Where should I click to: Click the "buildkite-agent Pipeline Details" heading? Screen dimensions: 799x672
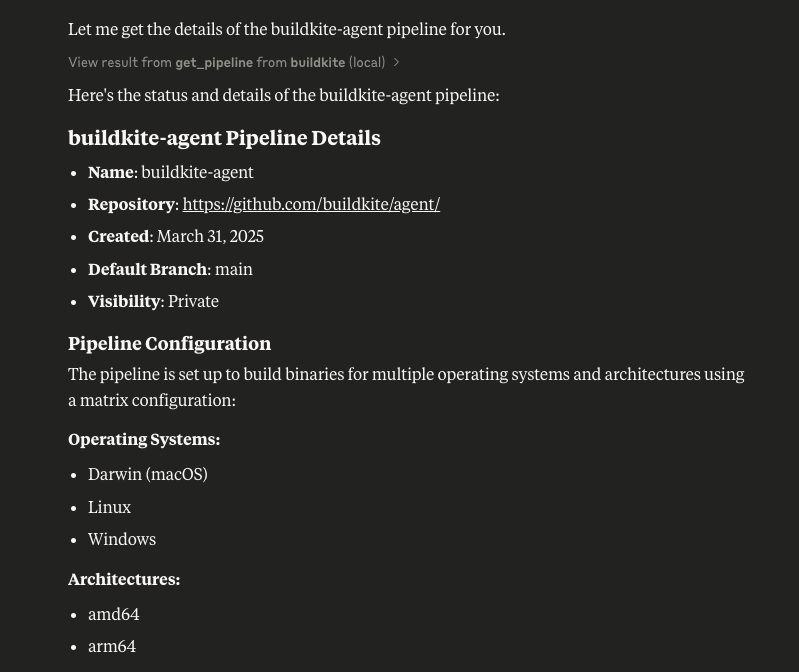224,138
